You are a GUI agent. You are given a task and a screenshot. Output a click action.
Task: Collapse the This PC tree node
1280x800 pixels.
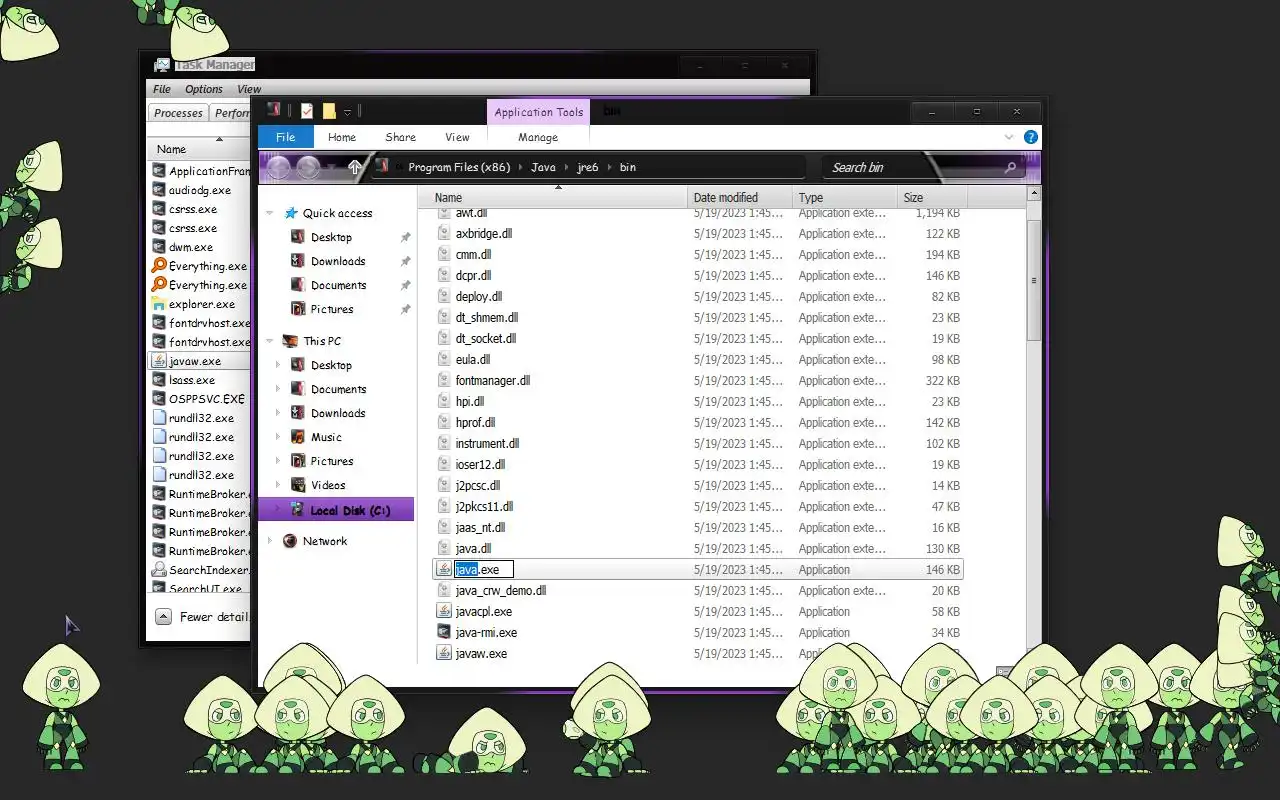point(269,342)
